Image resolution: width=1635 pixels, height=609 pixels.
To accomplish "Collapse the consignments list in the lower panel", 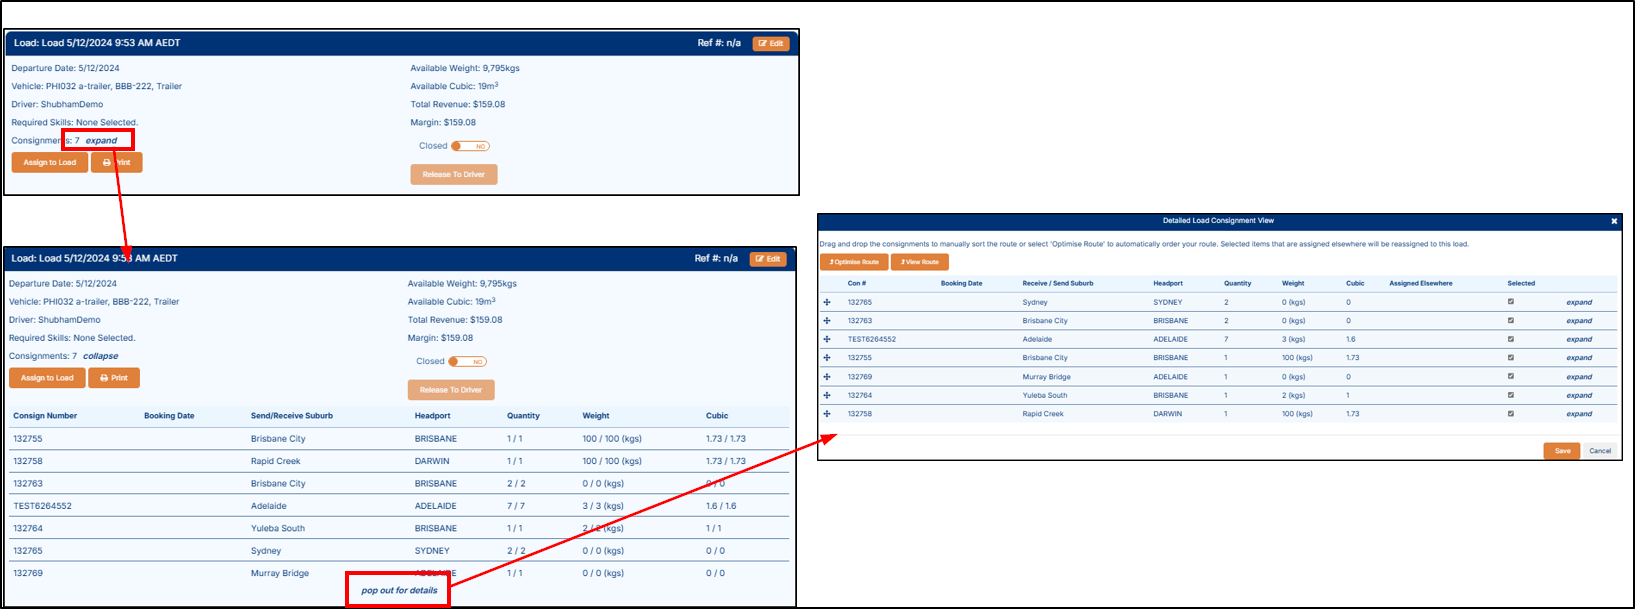I will [x=100, y=356].
